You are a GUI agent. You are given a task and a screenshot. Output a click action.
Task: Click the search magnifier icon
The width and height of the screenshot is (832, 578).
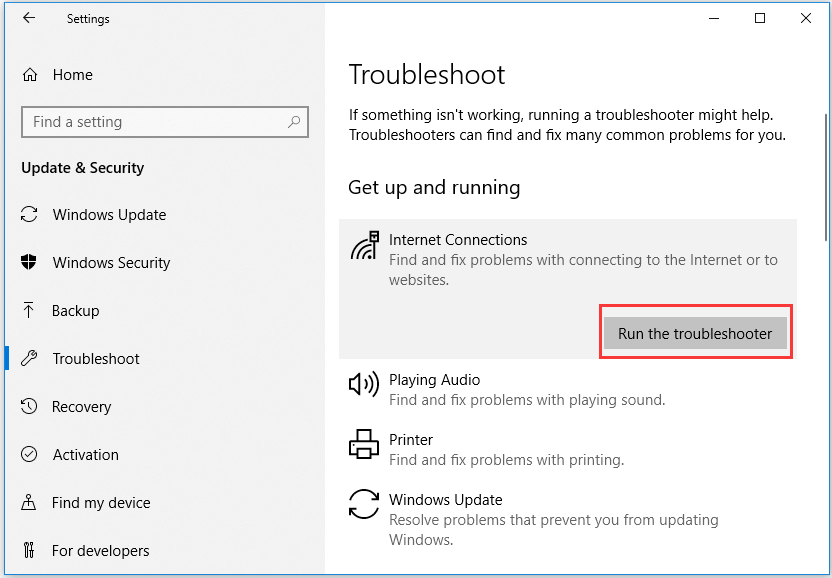coord(295,121)
